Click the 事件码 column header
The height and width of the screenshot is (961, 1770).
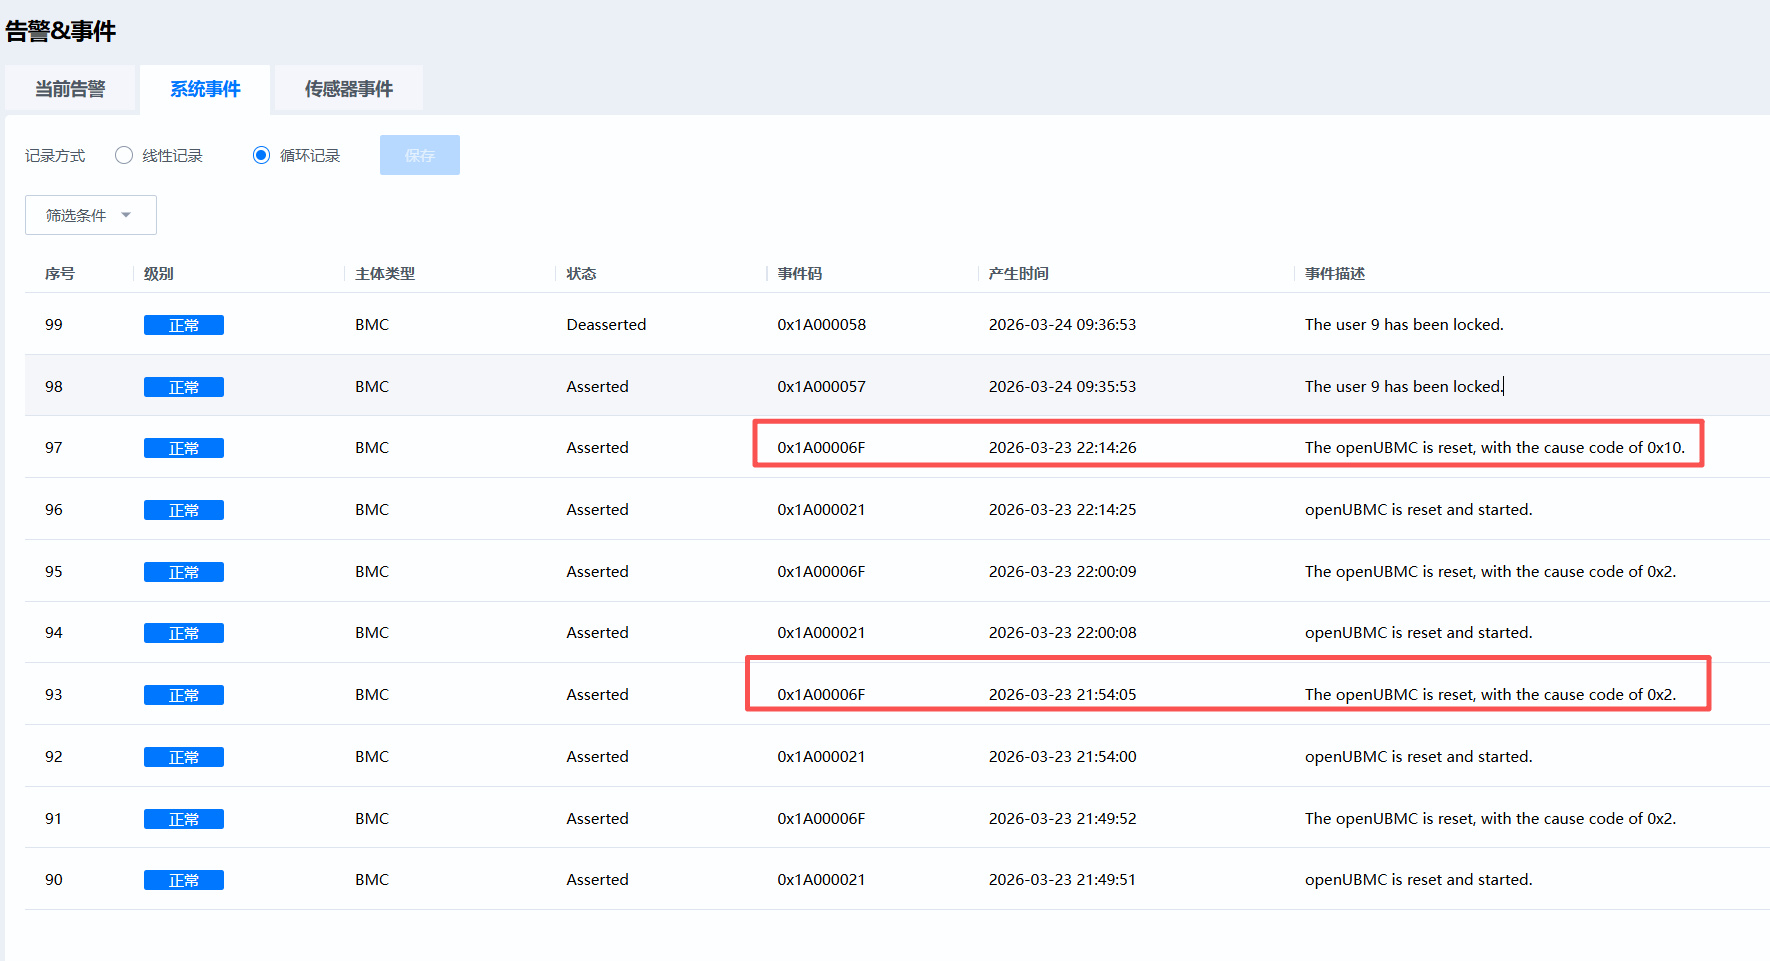[x=799, y=274]
